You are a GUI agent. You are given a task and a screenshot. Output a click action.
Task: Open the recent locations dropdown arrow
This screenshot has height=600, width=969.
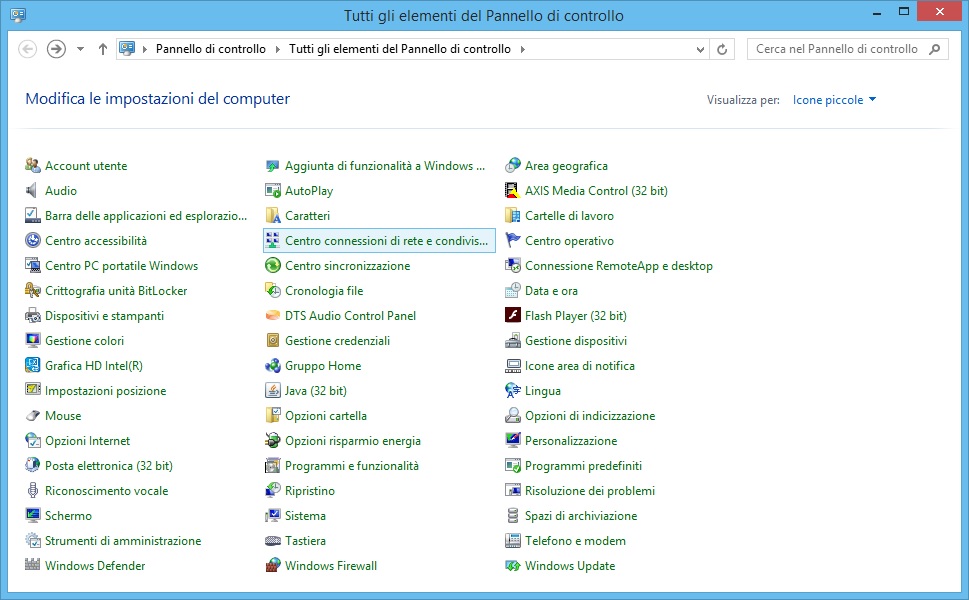(x=80, y=49)
